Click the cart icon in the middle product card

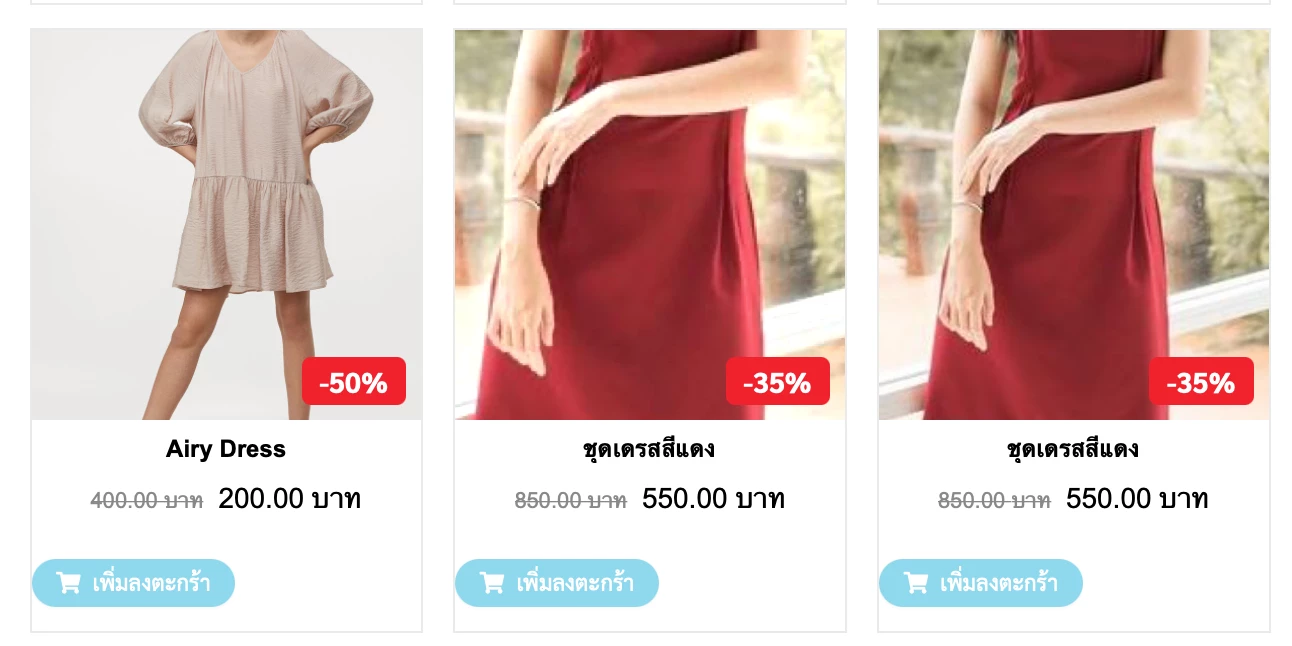point(492,583)
